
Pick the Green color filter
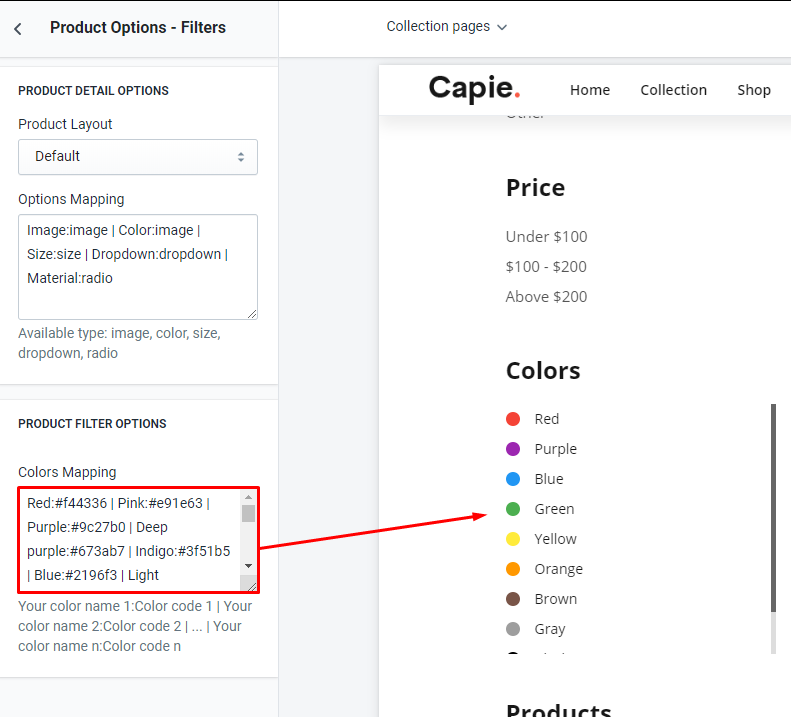coord(513,509)
